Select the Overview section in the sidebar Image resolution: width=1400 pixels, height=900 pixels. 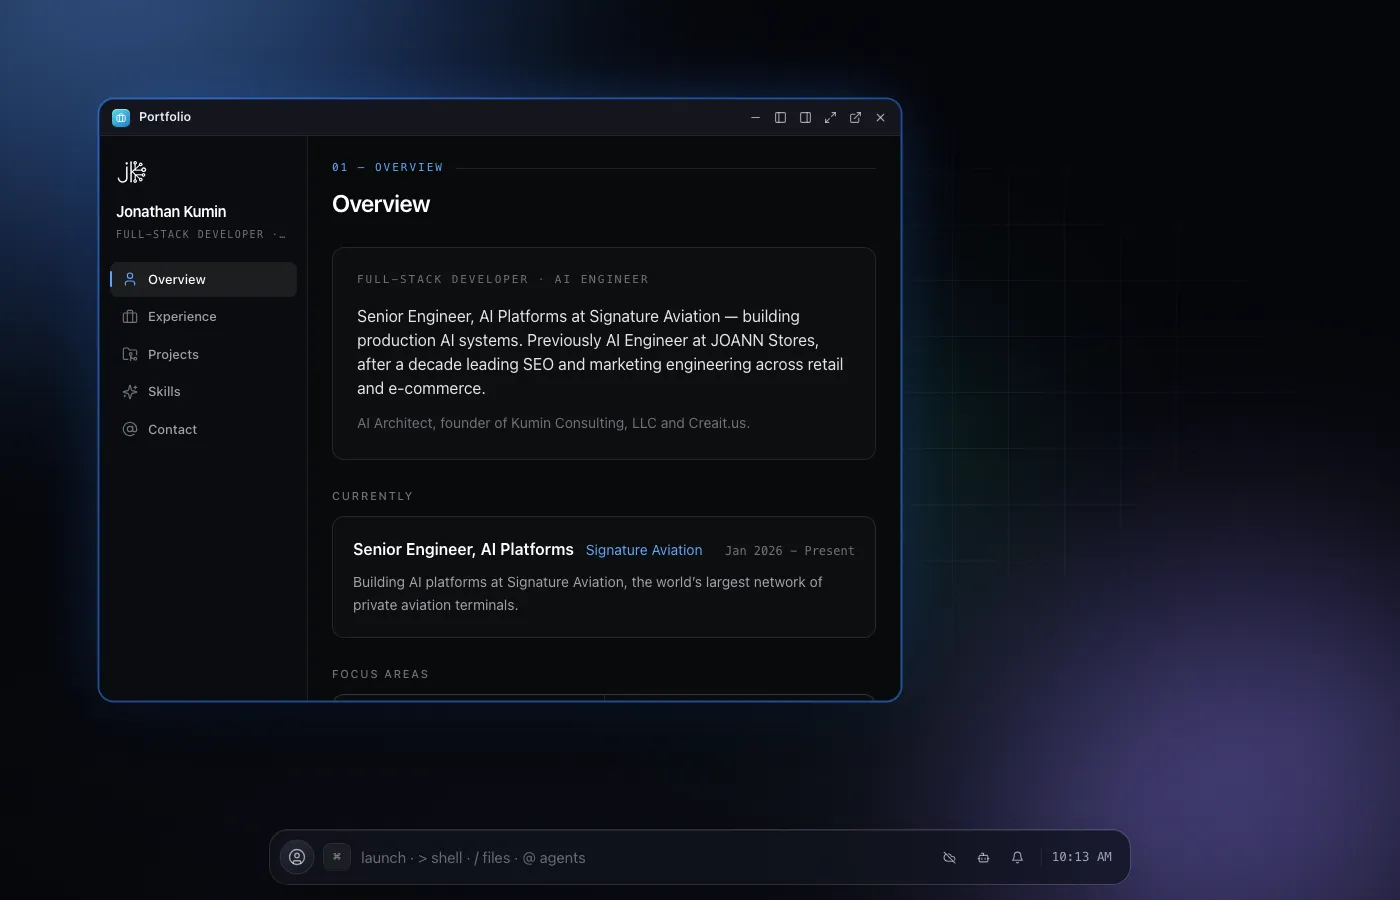click(x=203, y=279)
